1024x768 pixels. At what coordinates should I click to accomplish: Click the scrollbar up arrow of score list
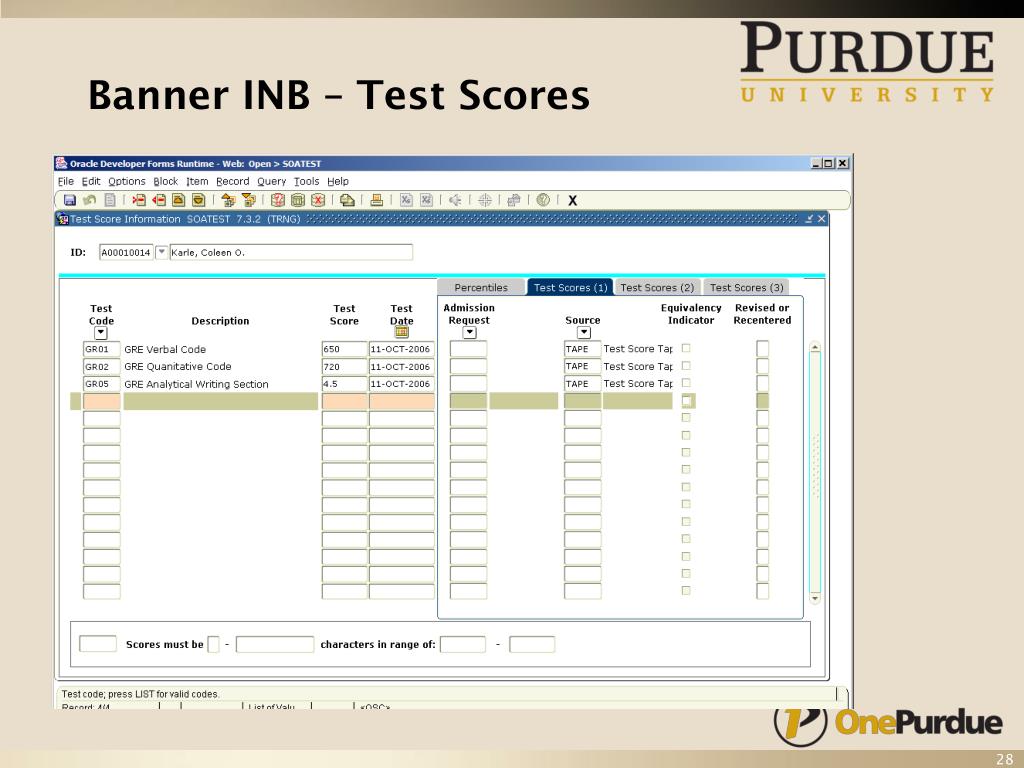pyautogui.click(x=814, y=347)
